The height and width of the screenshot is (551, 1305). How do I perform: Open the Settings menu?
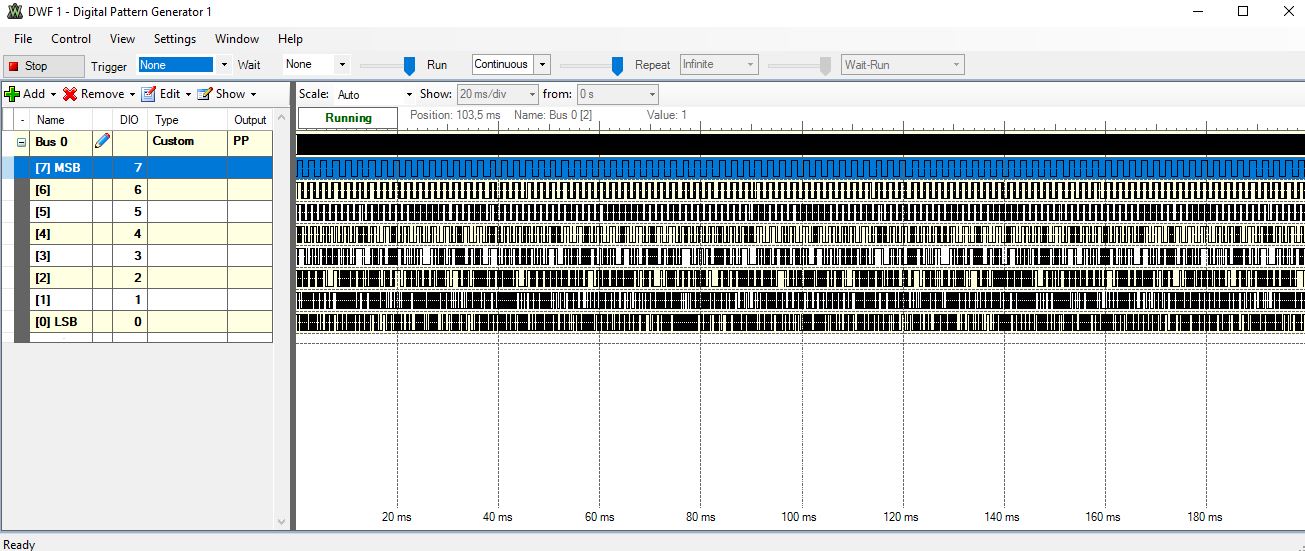click(x=175, y=39)
